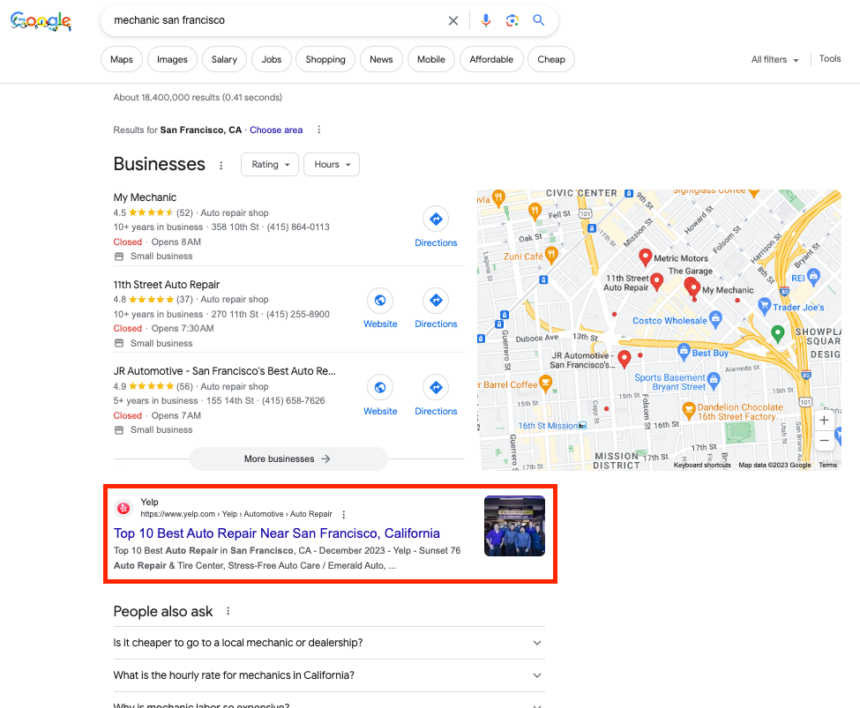The width and height of the screenshot is (860, 708).
Task: Click Costco Wholesale shopping marker on map
Action: click(x=715, y=318)
